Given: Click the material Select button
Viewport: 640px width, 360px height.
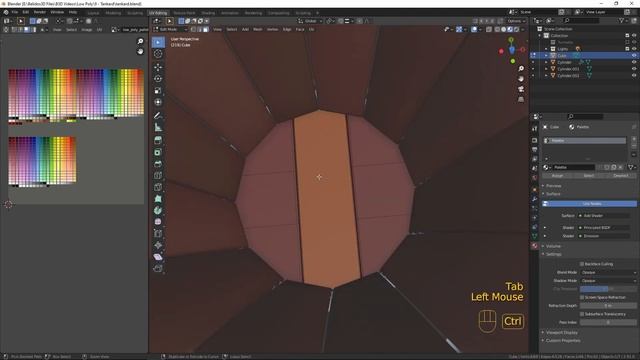Looking at the screenshot, I should (589, 176).
